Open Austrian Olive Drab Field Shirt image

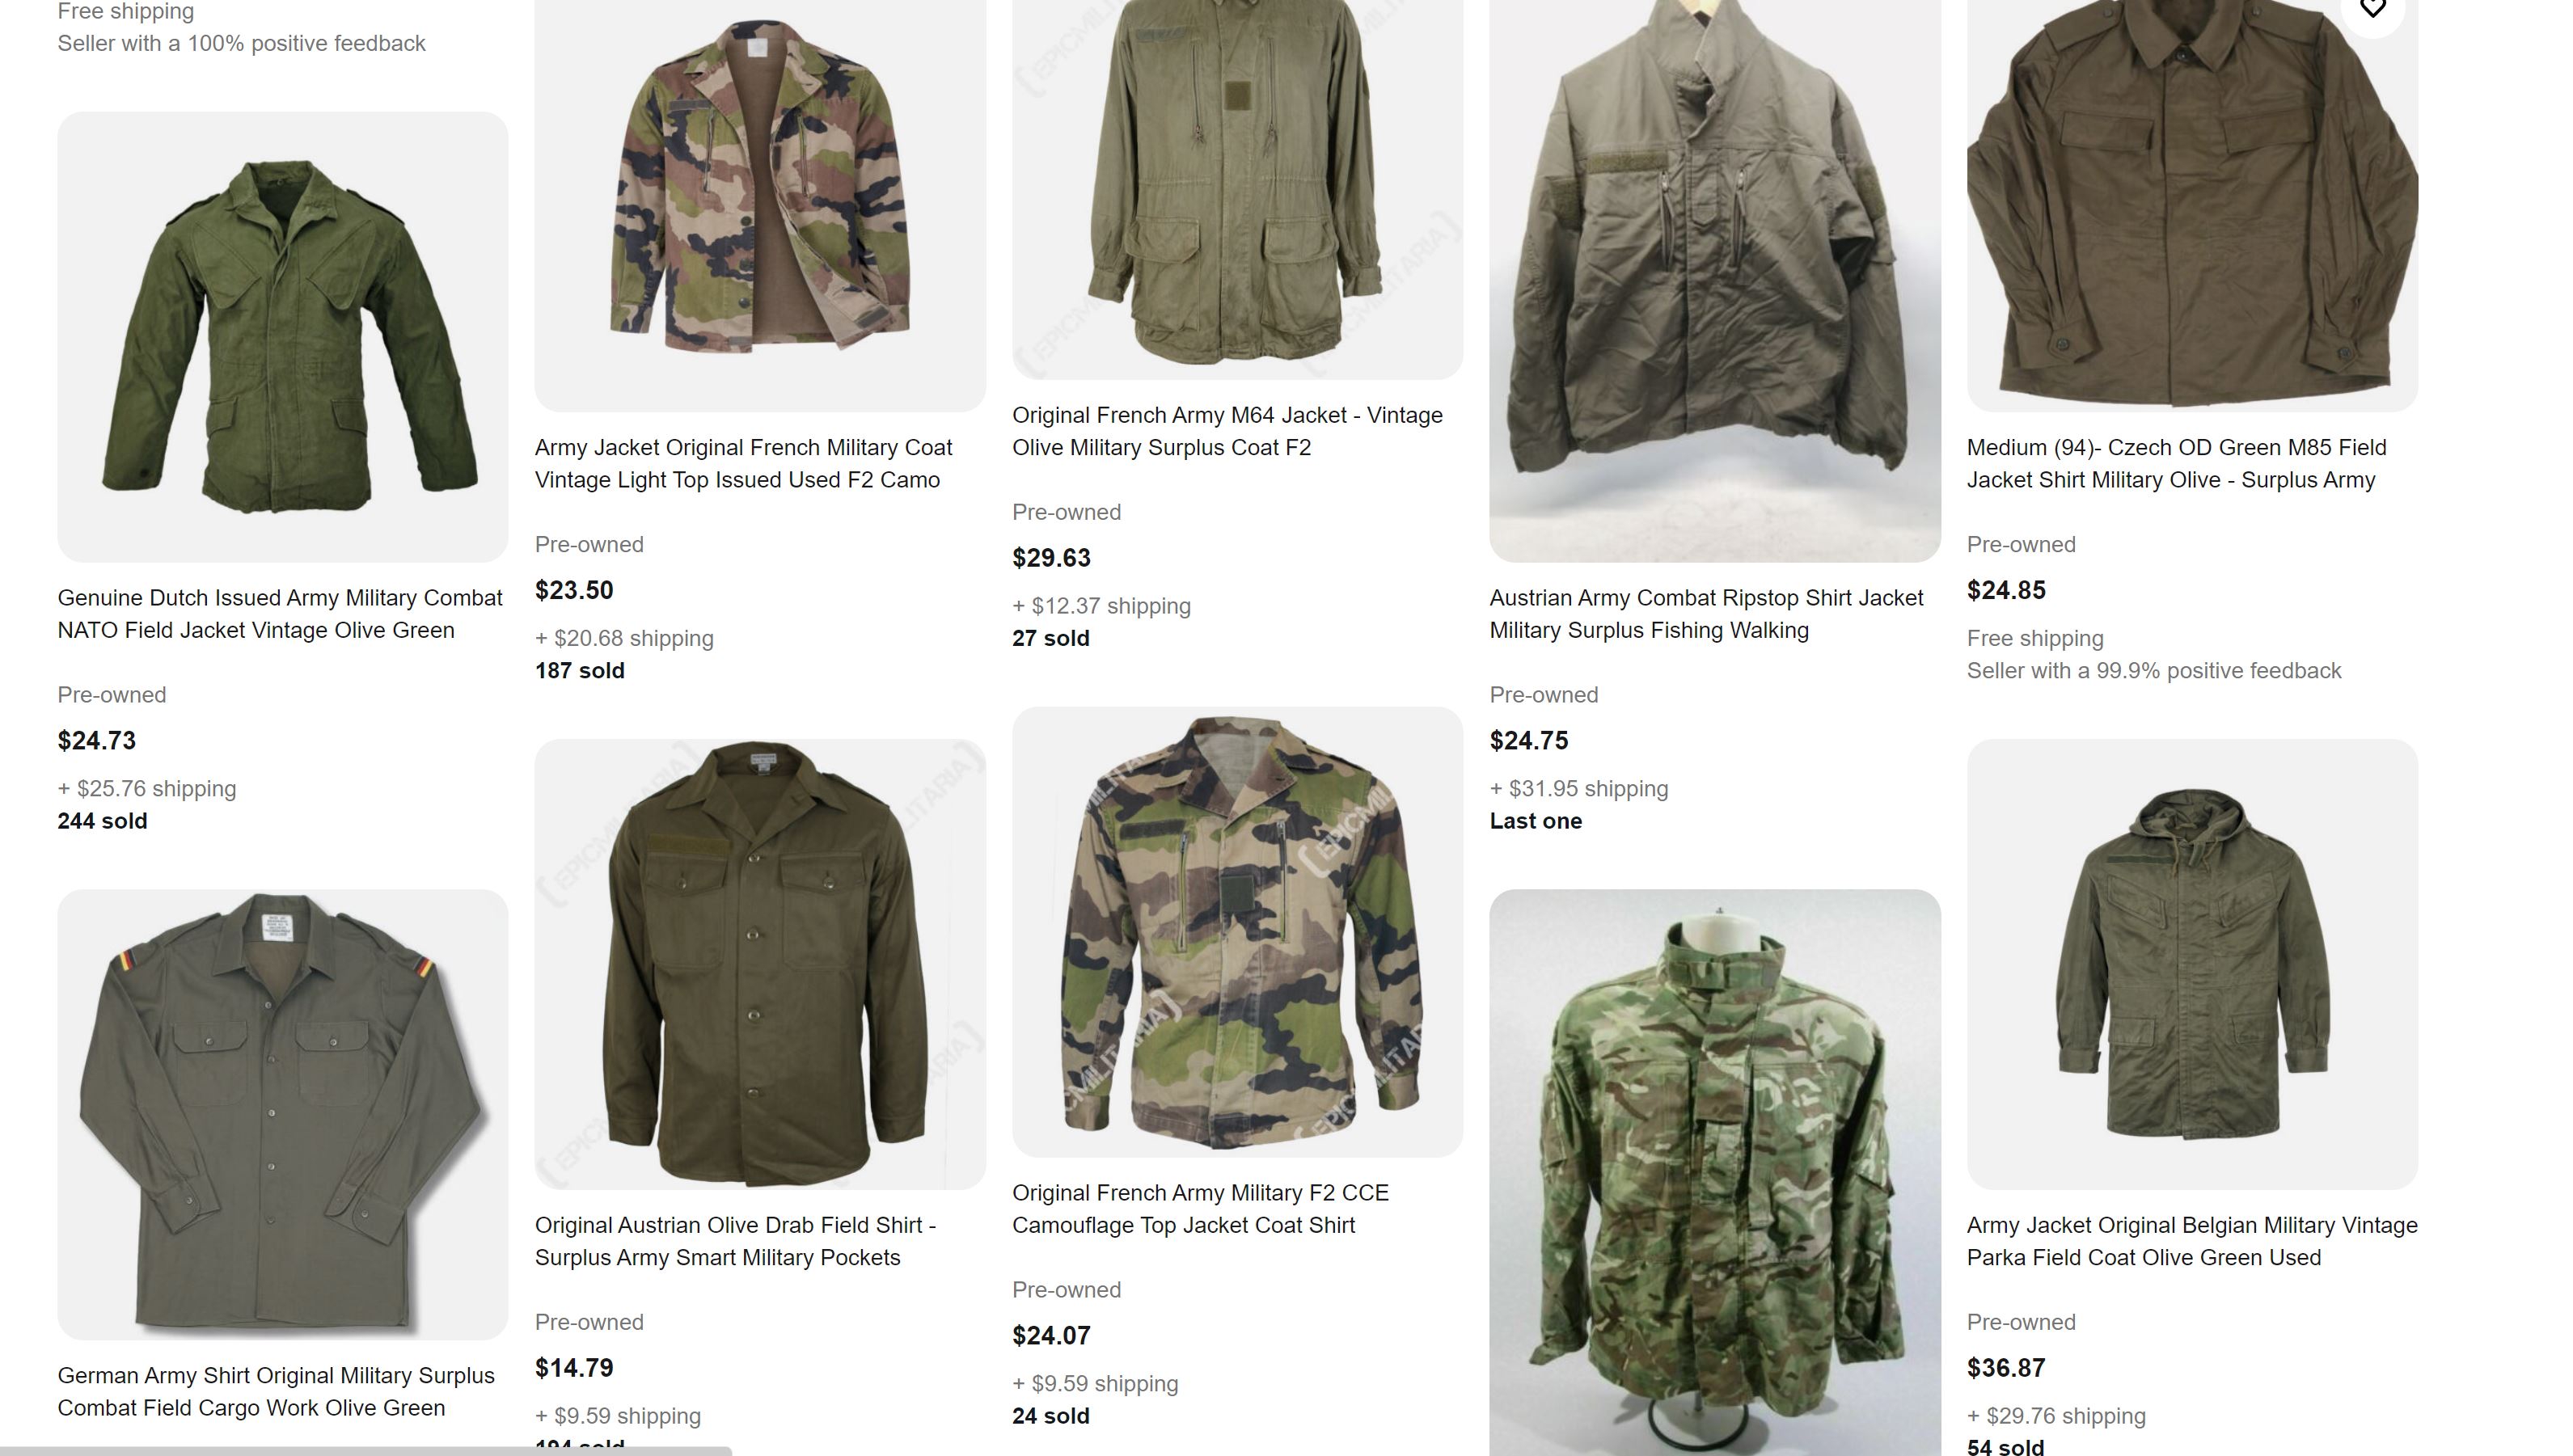coord(760,964)
